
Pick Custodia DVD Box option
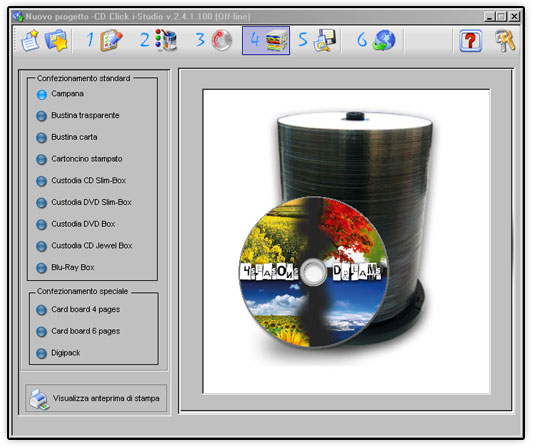(76, 225)
